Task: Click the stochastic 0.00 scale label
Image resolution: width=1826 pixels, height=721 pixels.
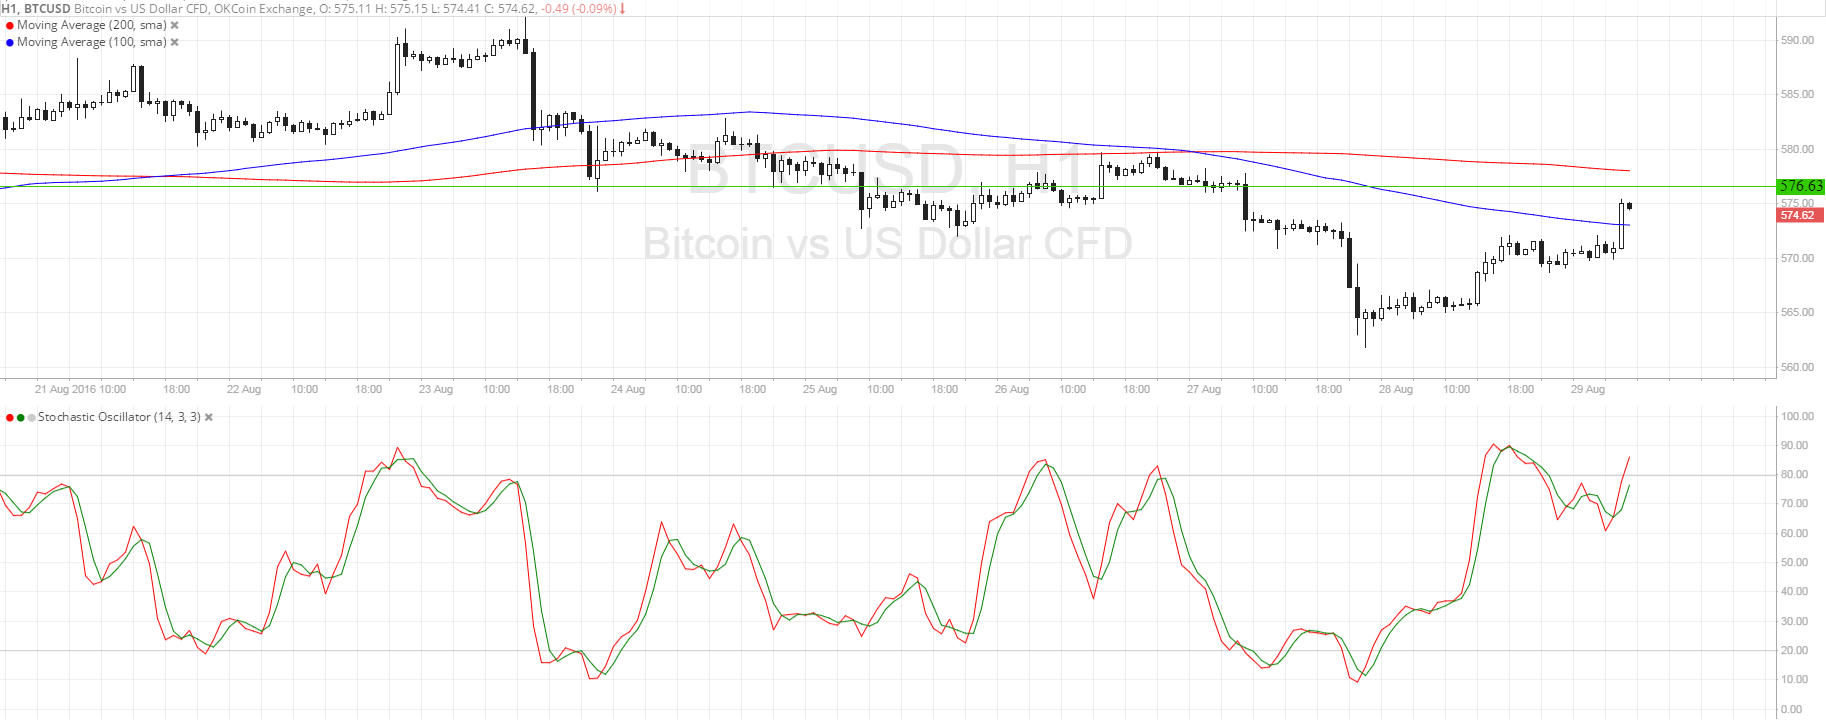Action: pyautogui.click(x=1791, y=710)
